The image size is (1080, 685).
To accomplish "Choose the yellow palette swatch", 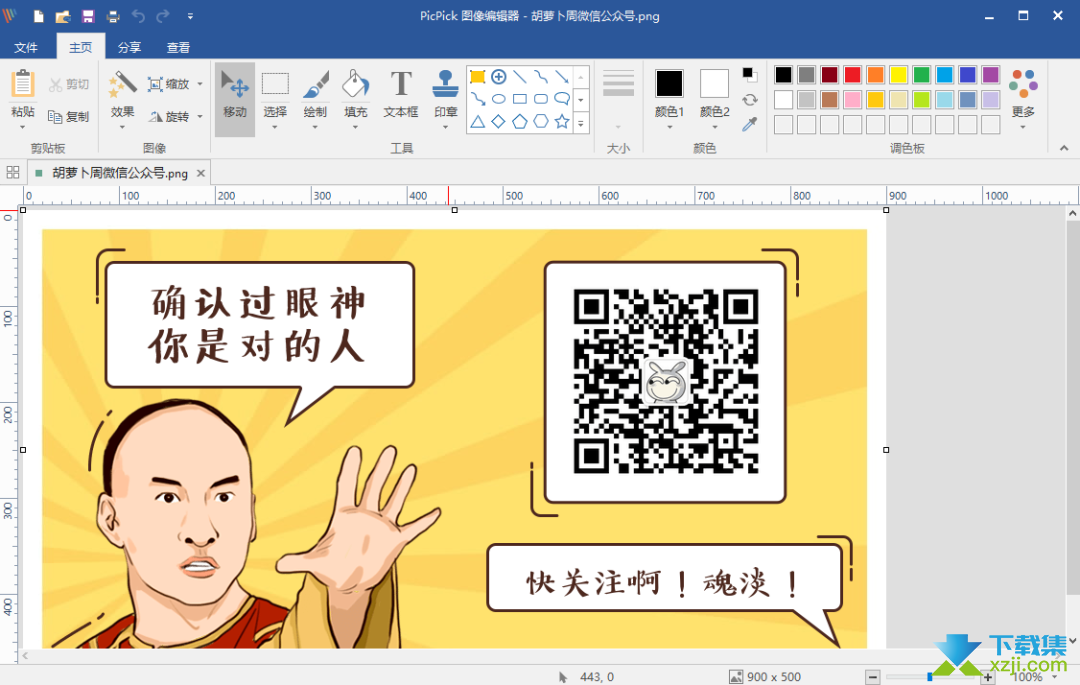I will point(898,74).
